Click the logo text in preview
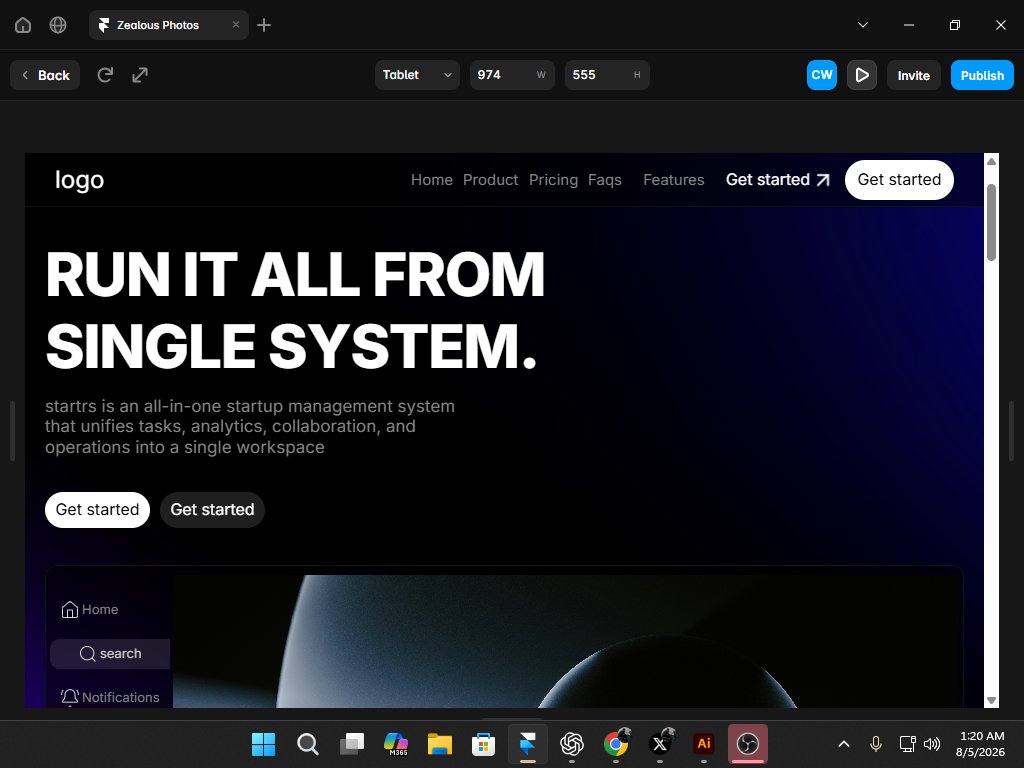1024x768 pixels. coord(79,180)
